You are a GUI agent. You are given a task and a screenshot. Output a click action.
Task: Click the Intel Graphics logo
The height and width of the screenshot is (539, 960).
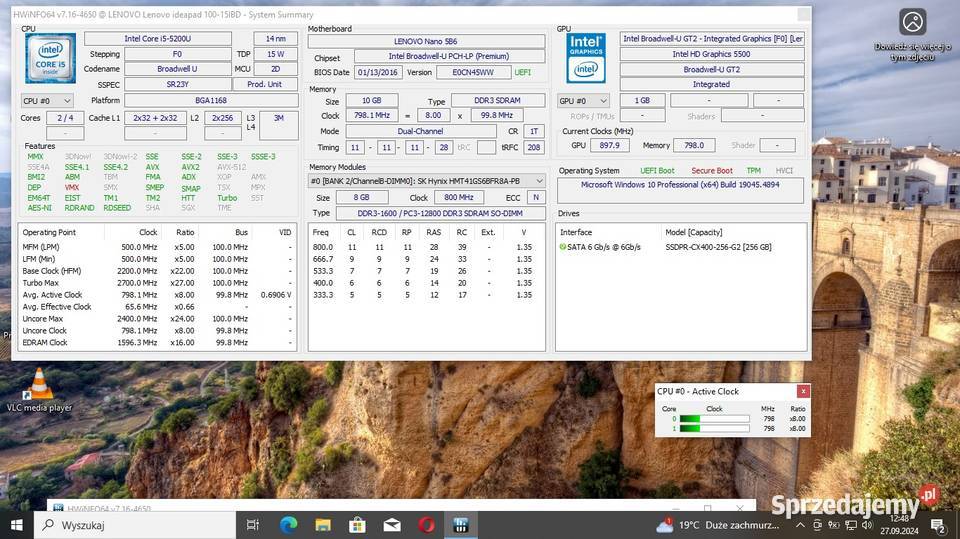[x=585, y=58]
